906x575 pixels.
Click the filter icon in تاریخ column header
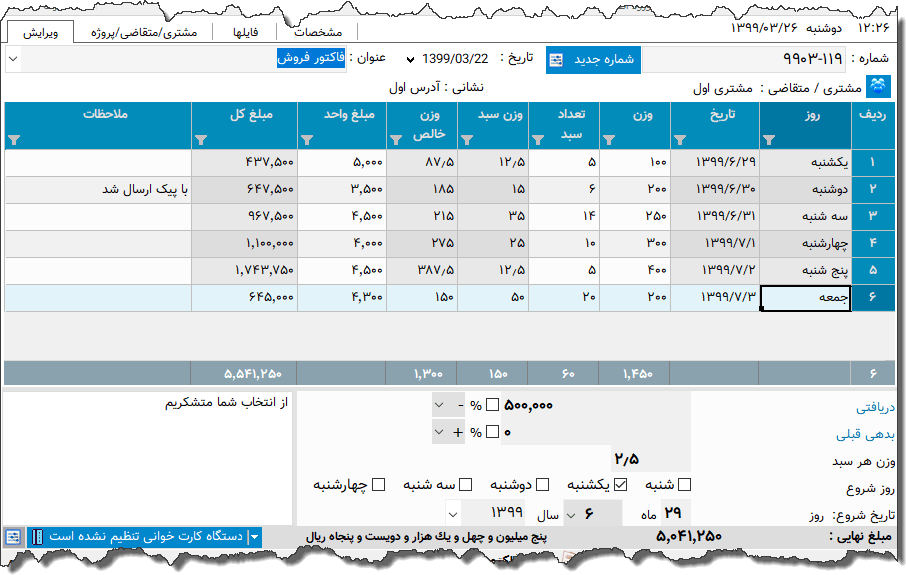click(x=680, y=140)
